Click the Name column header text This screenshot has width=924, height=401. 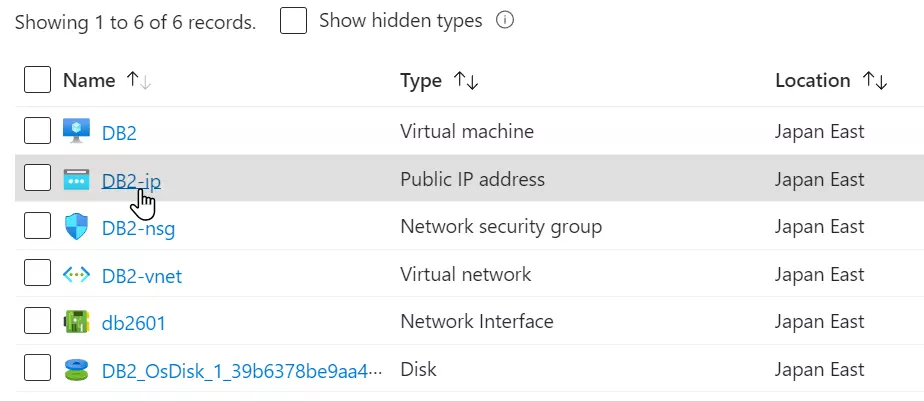click(89, 80)
